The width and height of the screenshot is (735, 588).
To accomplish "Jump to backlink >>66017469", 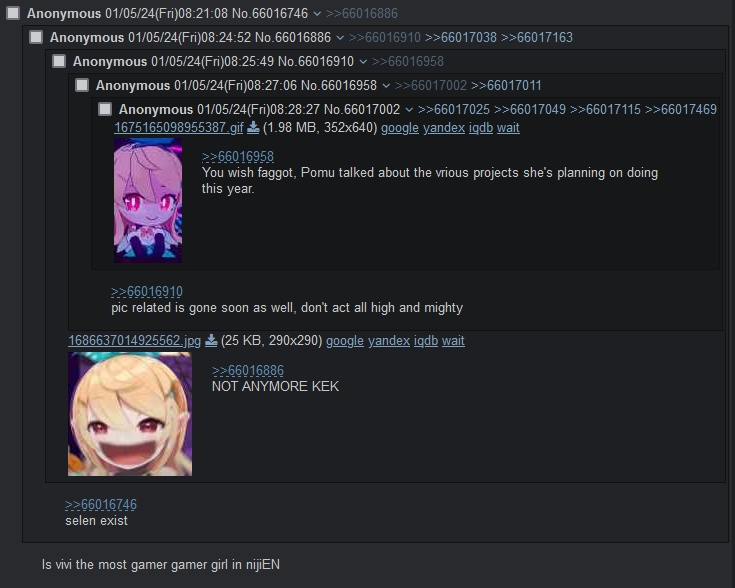I will coord(681,109).
